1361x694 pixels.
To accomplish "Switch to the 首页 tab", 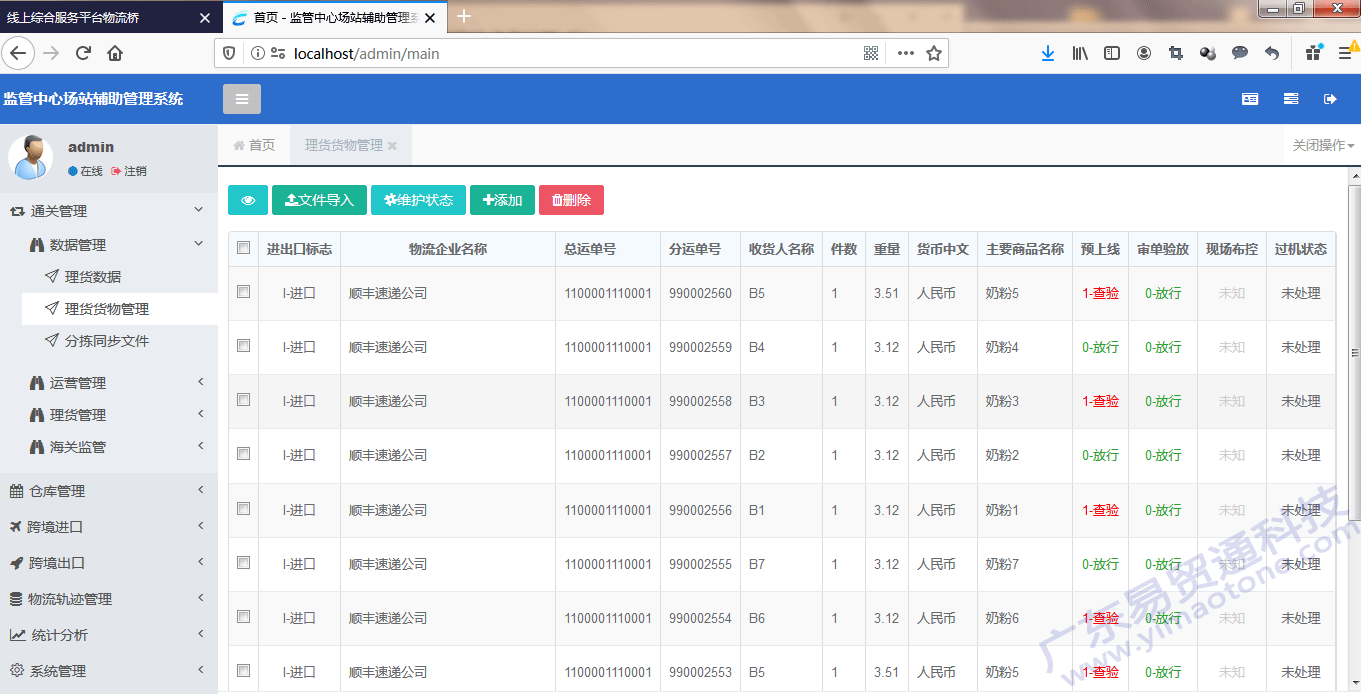I will point(254,146).
